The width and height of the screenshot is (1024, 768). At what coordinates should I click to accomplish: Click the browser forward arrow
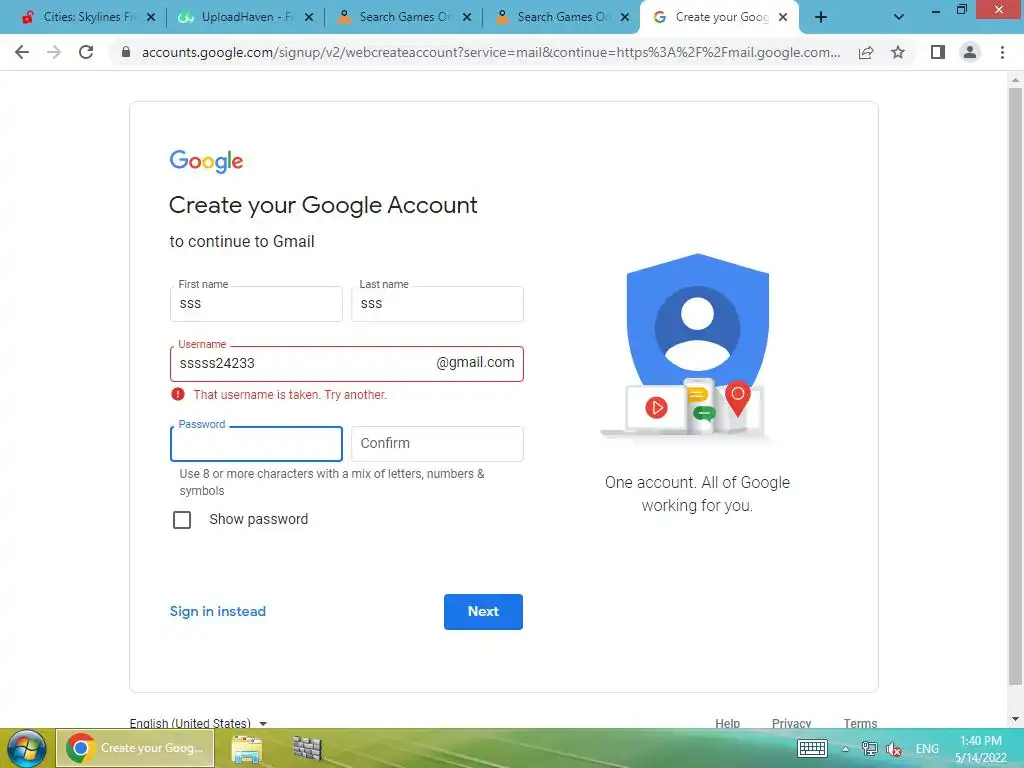point(54,52)
